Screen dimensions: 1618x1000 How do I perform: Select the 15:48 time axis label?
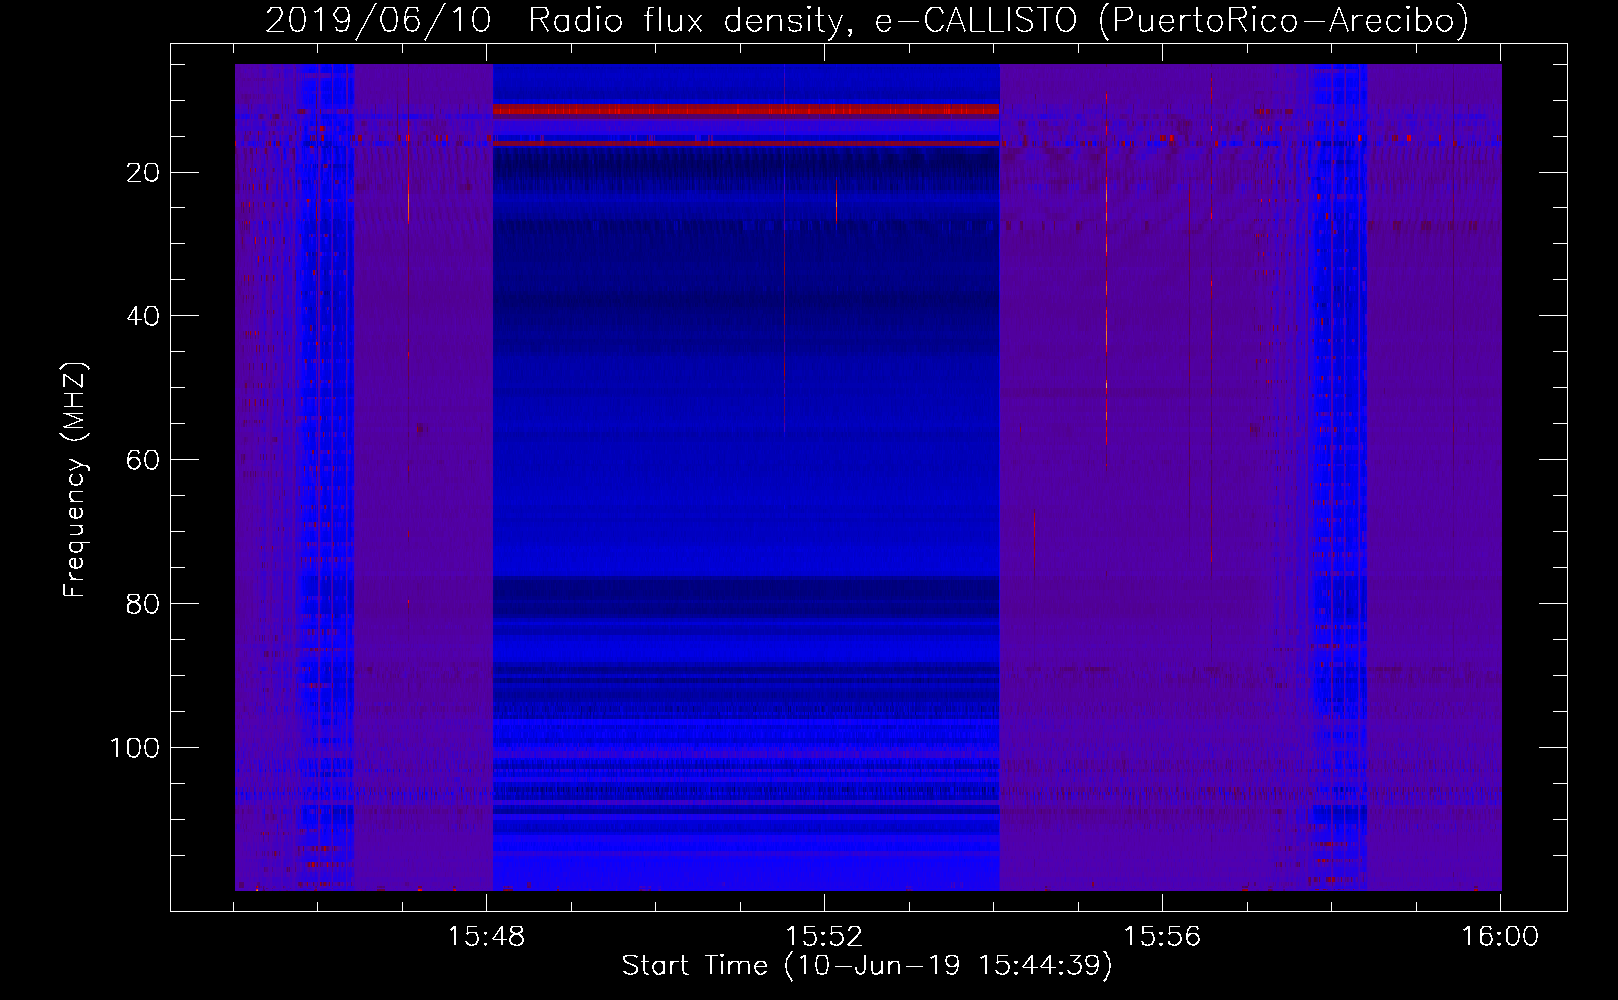click(486, 937)
